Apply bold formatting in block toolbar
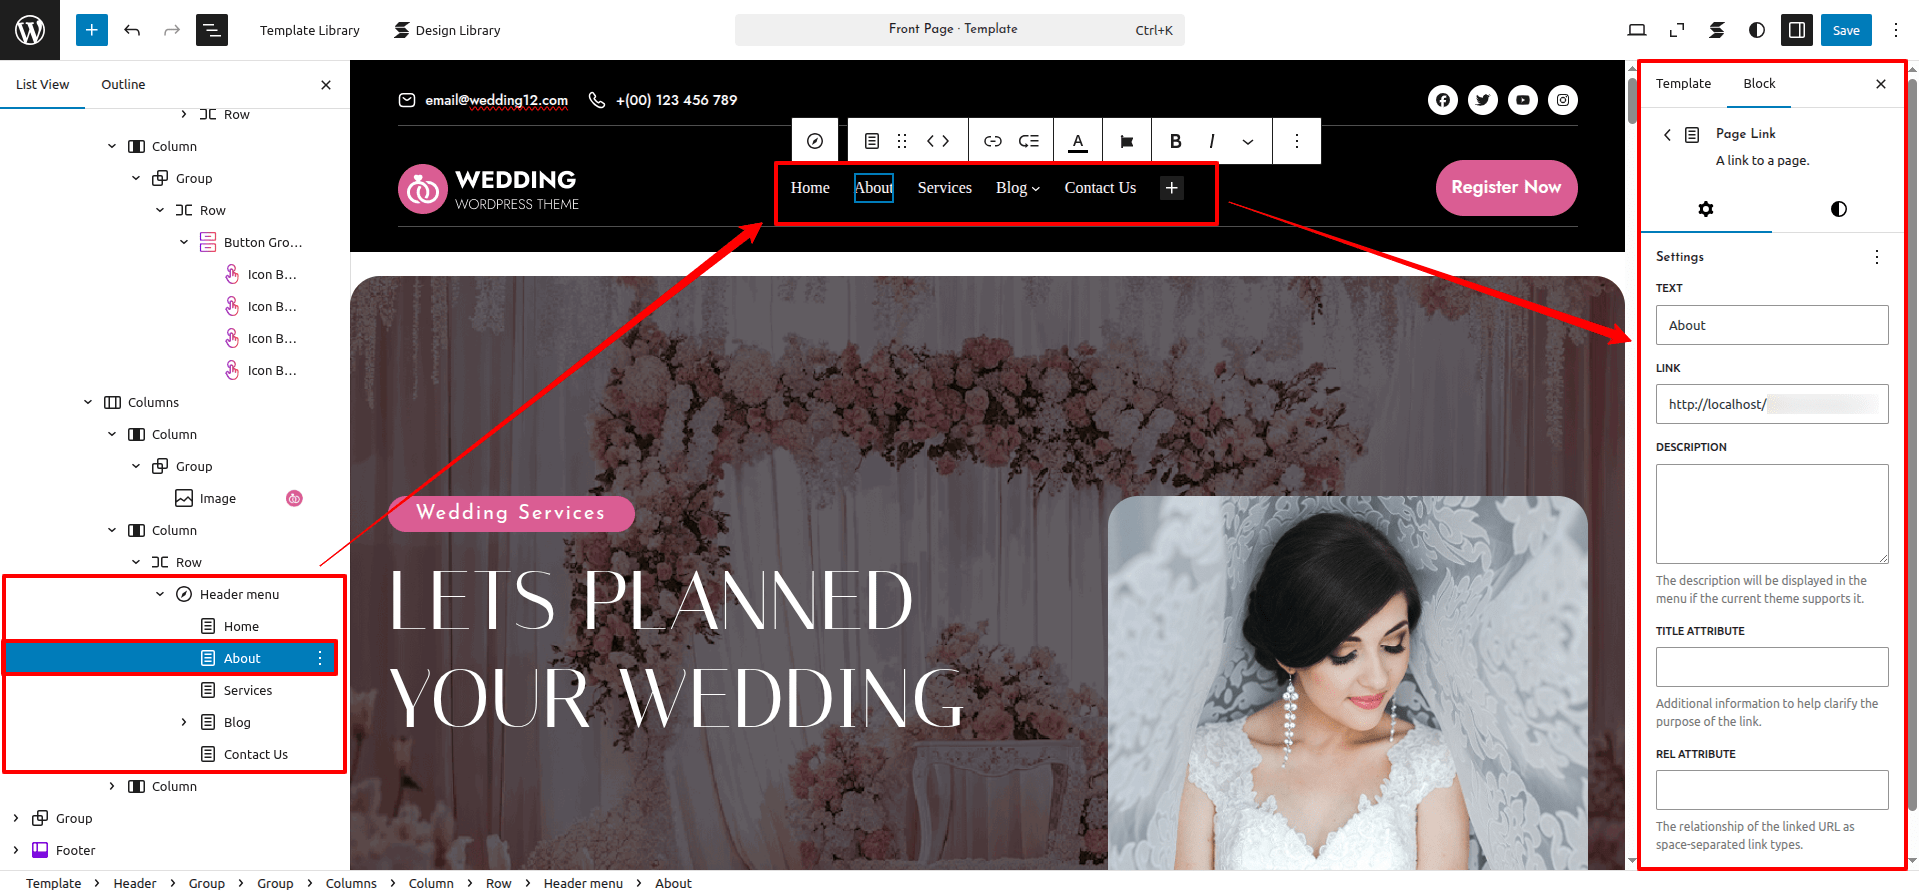The width and height of the screenshot is (1919, 895). (x=1175, y=141)
